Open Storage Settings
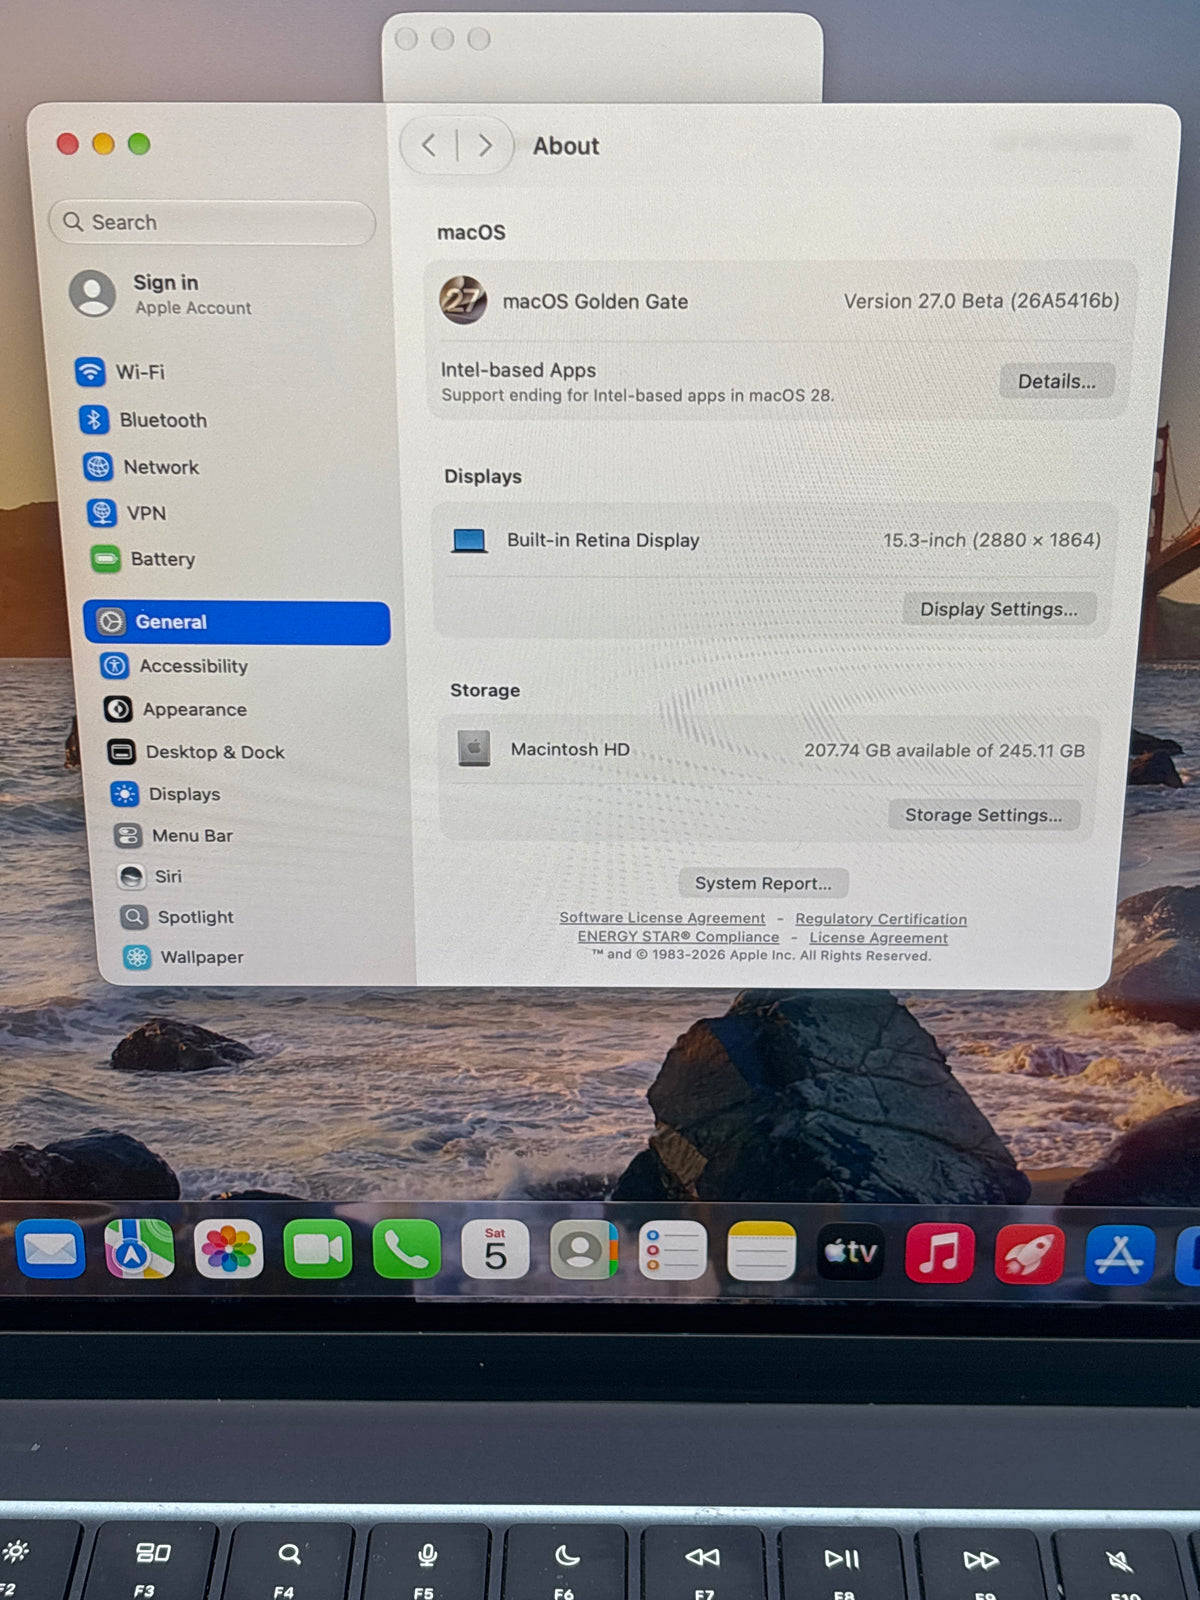Image resolution: width=1200 pixels, height=1600 pixels. [983, 815]
